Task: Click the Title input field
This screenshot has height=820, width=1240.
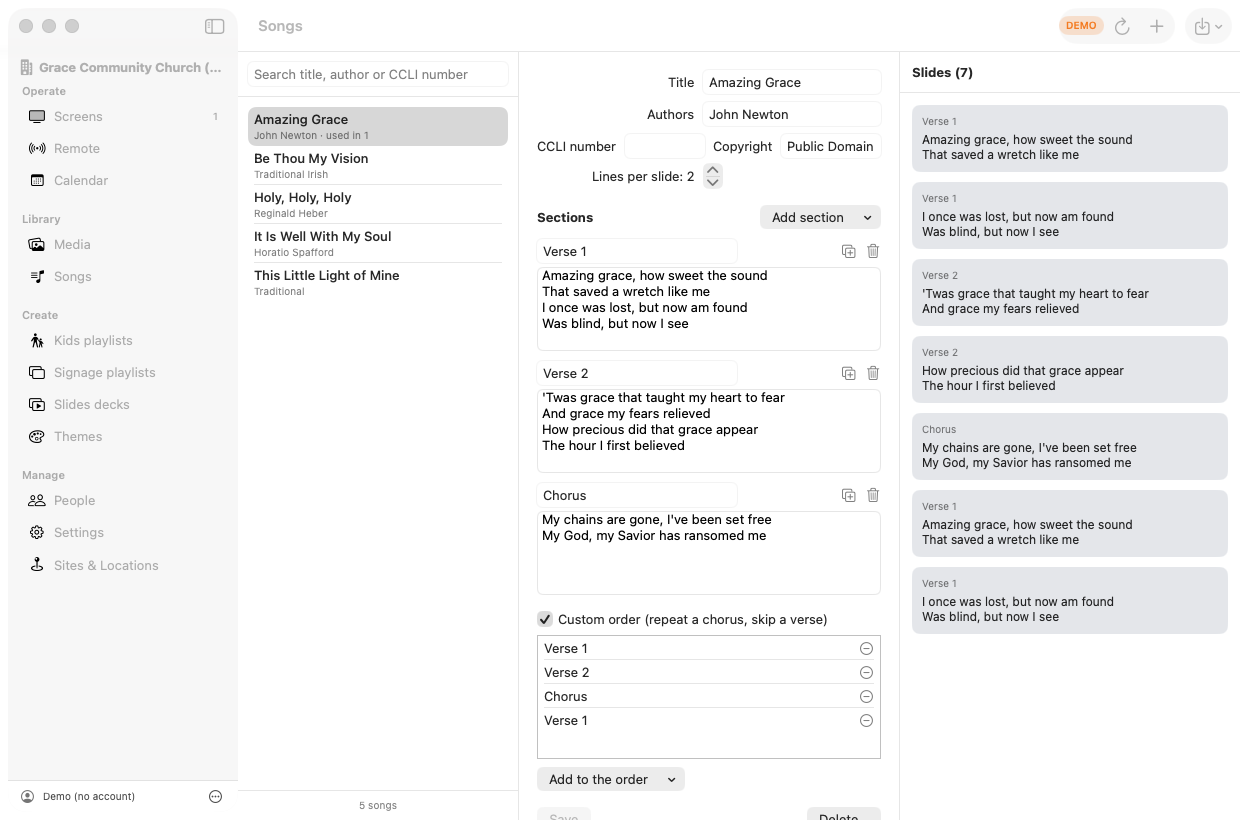Action: (791, 82)
